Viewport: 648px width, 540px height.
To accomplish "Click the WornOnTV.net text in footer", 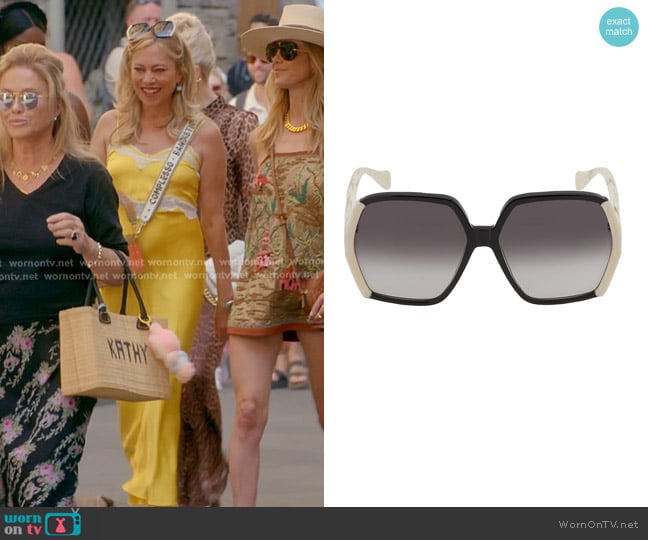I will (x=598, y=524).
